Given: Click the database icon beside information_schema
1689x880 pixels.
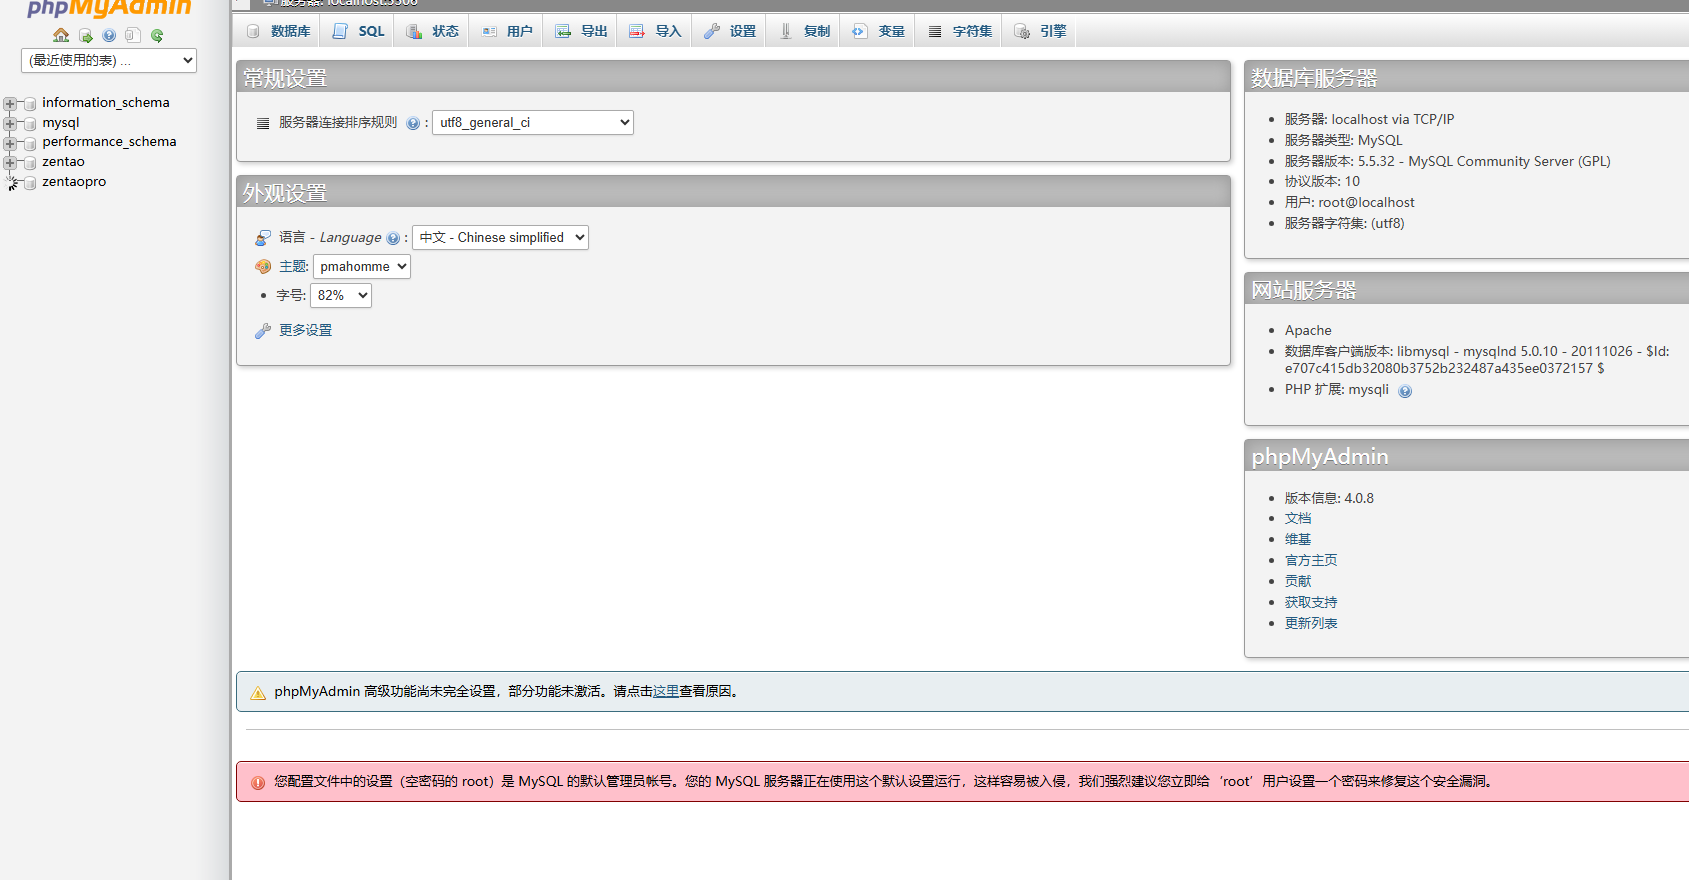Looking at the screenshot, I should click(30, 104).
